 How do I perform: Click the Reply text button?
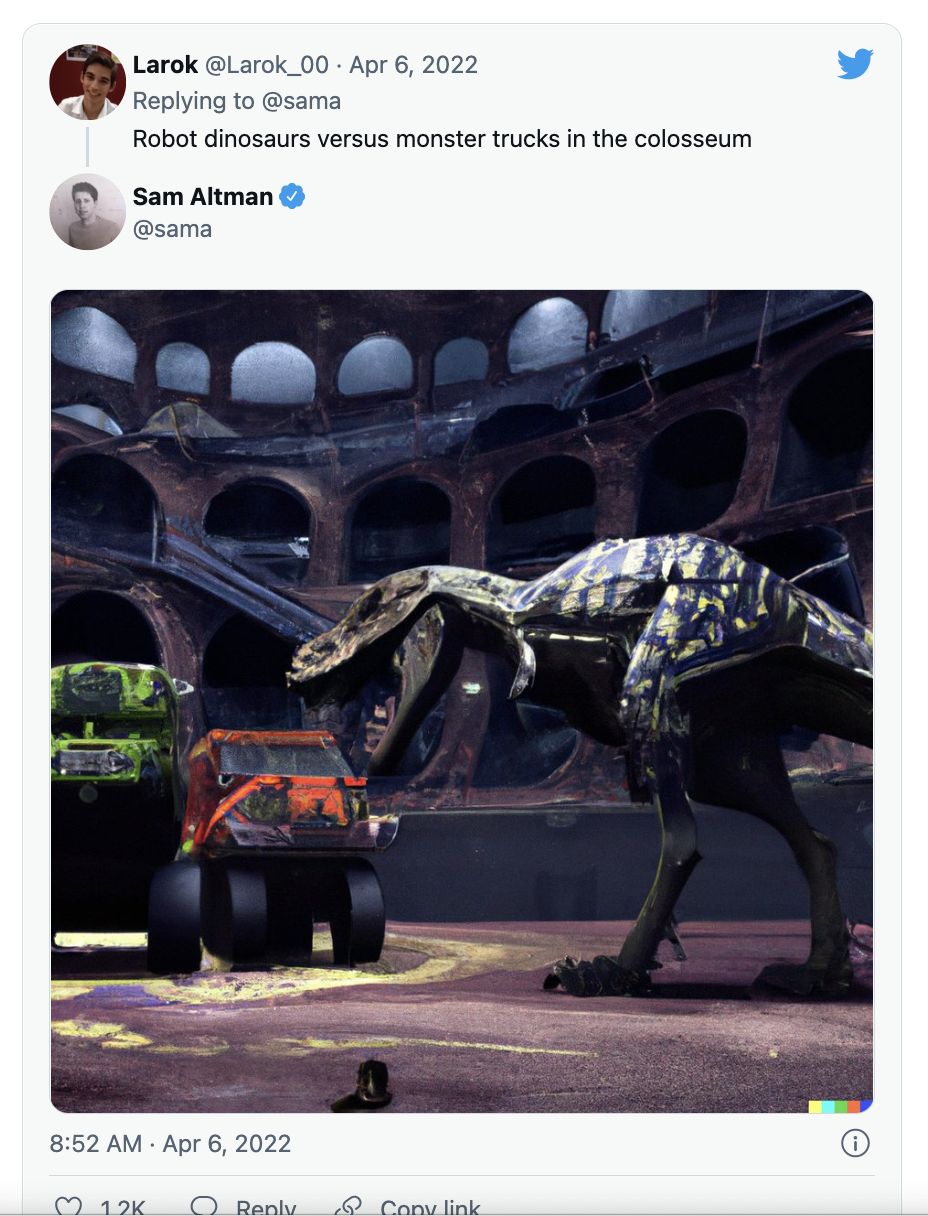tap(266, 1208)
